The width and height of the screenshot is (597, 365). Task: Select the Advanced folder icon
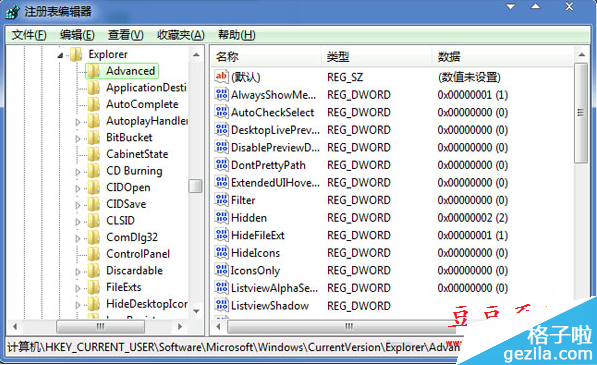tap(94, 71)
